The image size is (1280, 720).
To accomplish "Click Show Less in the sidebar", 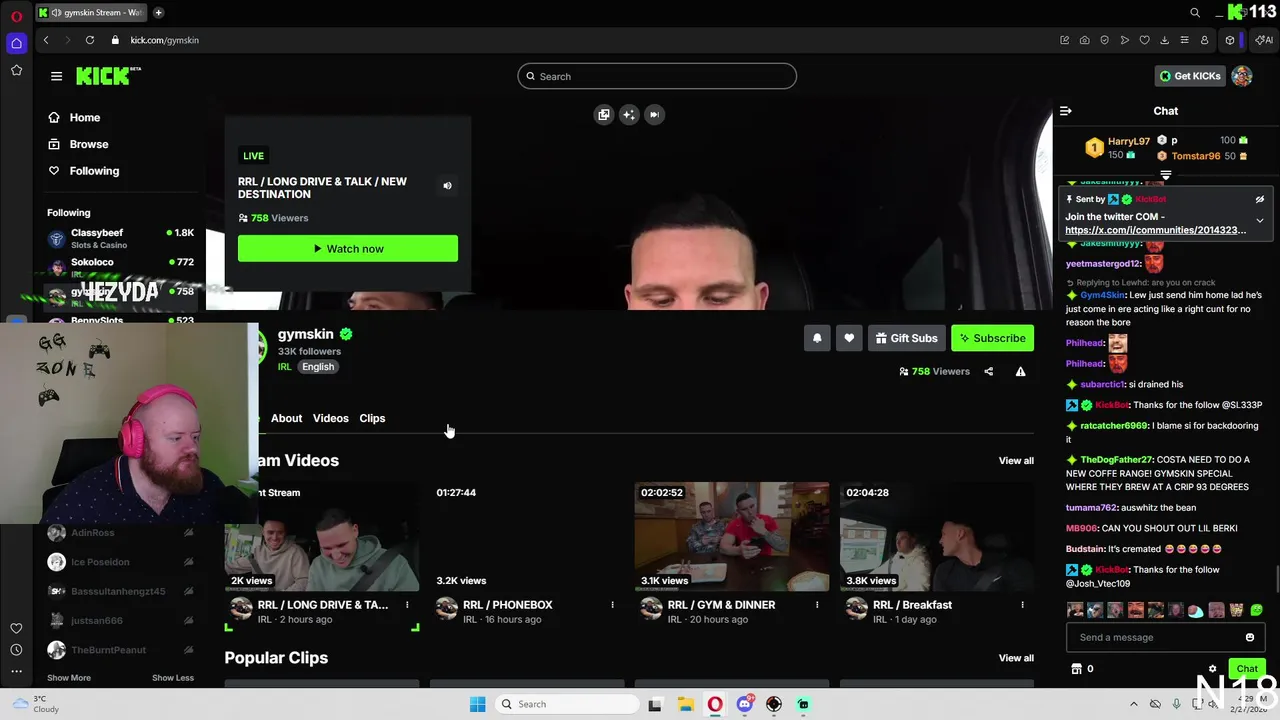I will [x=173, y=678].
